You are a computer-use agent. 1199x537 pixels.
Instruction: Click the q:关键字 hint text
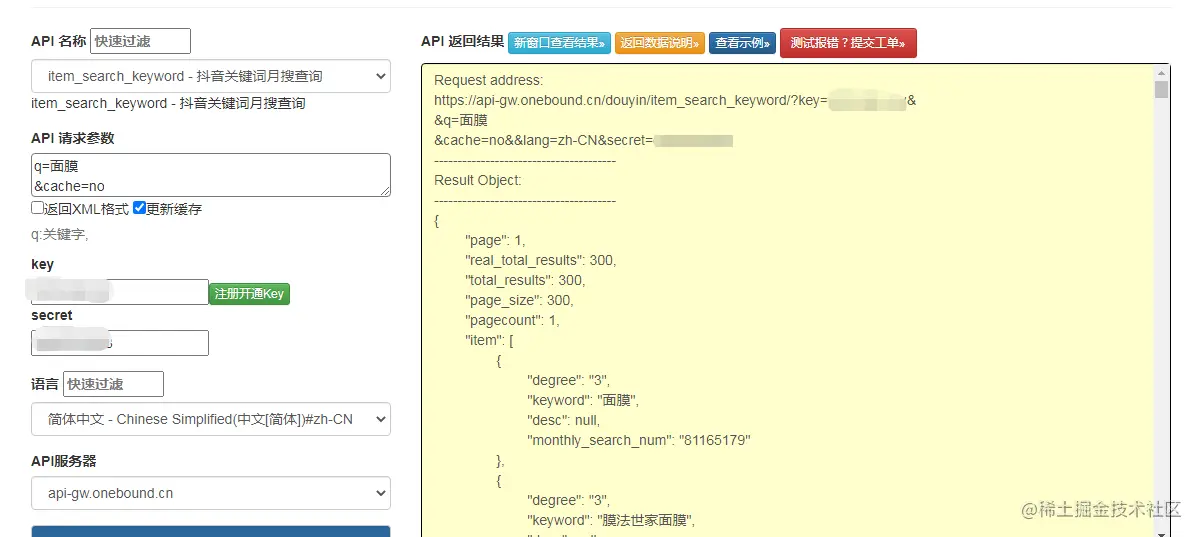click(60, 235)
